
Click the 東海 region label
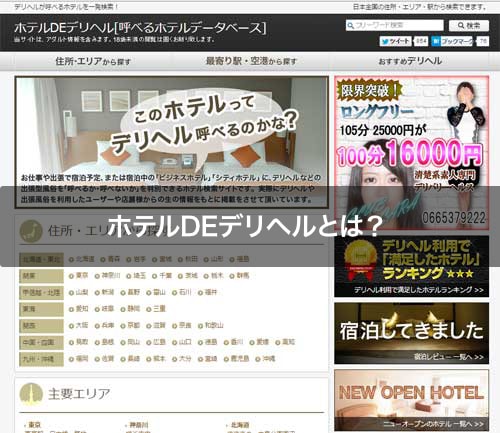(x=41, y=309)
